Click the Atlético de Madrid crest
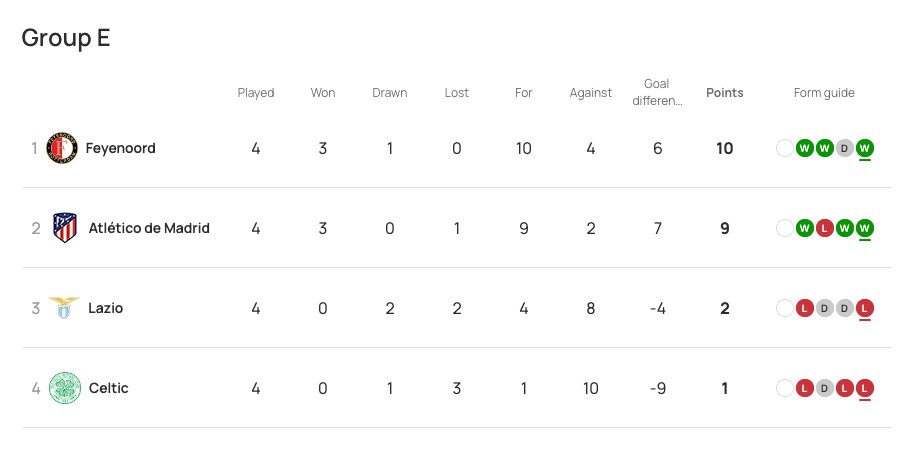This screenshot has width=914, height=451. [x=65, y=228]
